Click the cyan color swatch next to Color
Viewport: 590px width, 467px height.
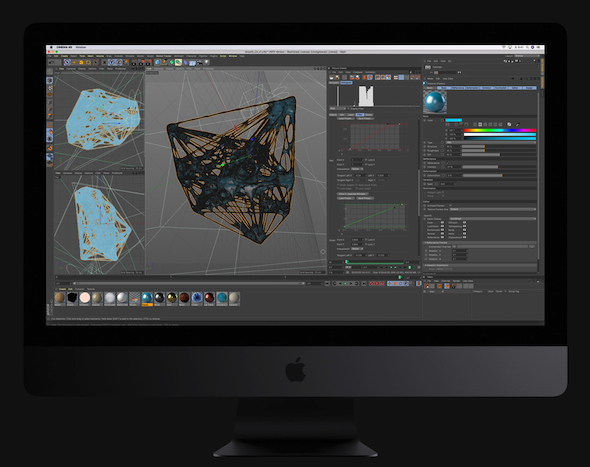click(454, 120)
